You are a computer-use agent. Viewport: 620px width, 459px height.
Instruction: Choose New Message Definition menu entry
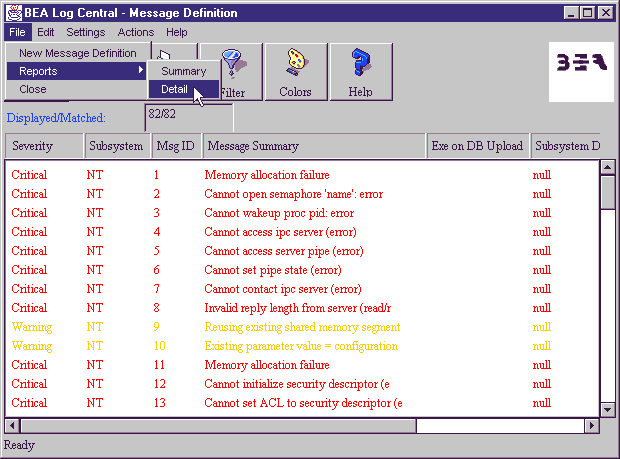pos(78,53)
